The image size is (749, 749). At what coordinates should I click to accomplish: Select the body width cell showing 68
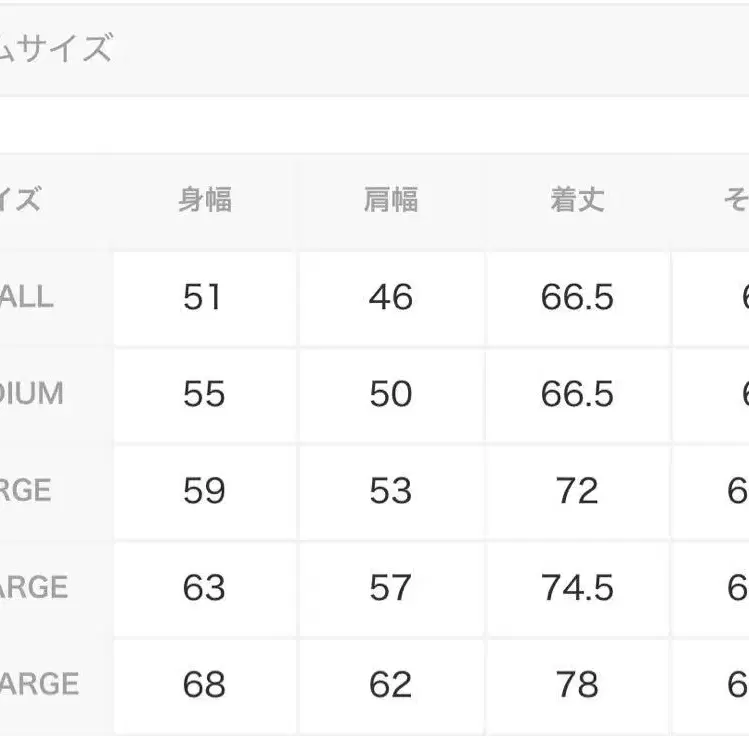pyautogui.click(x=204, y=685)
